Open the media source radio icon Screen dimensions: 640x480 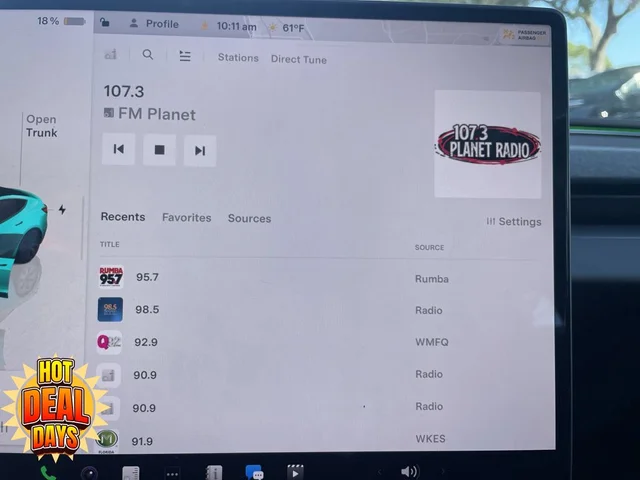[111, 54]
